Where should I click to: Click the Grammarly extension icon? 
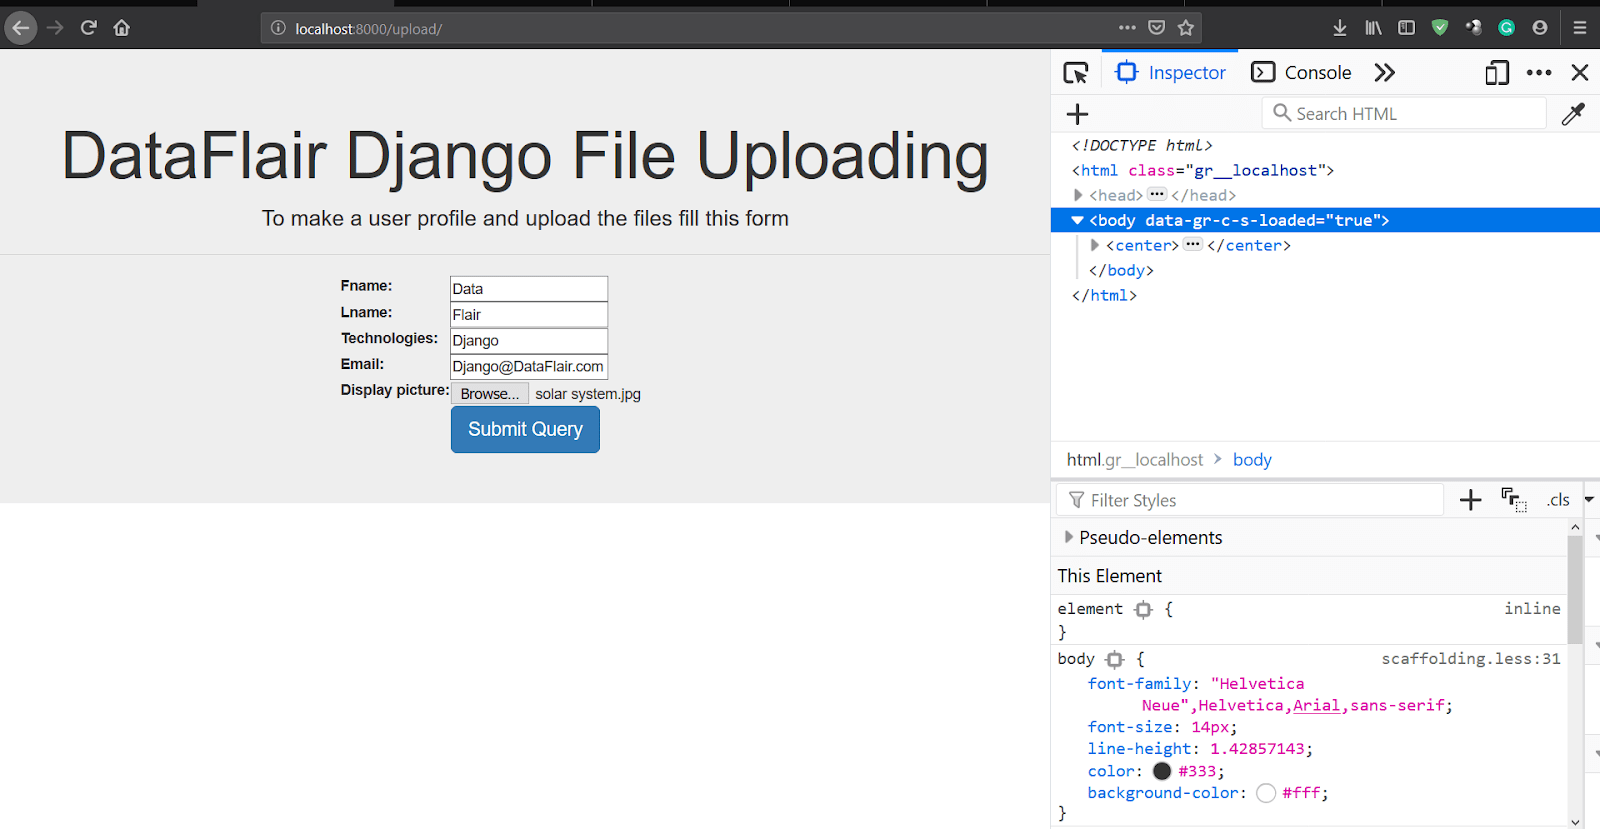(1506, 28)
